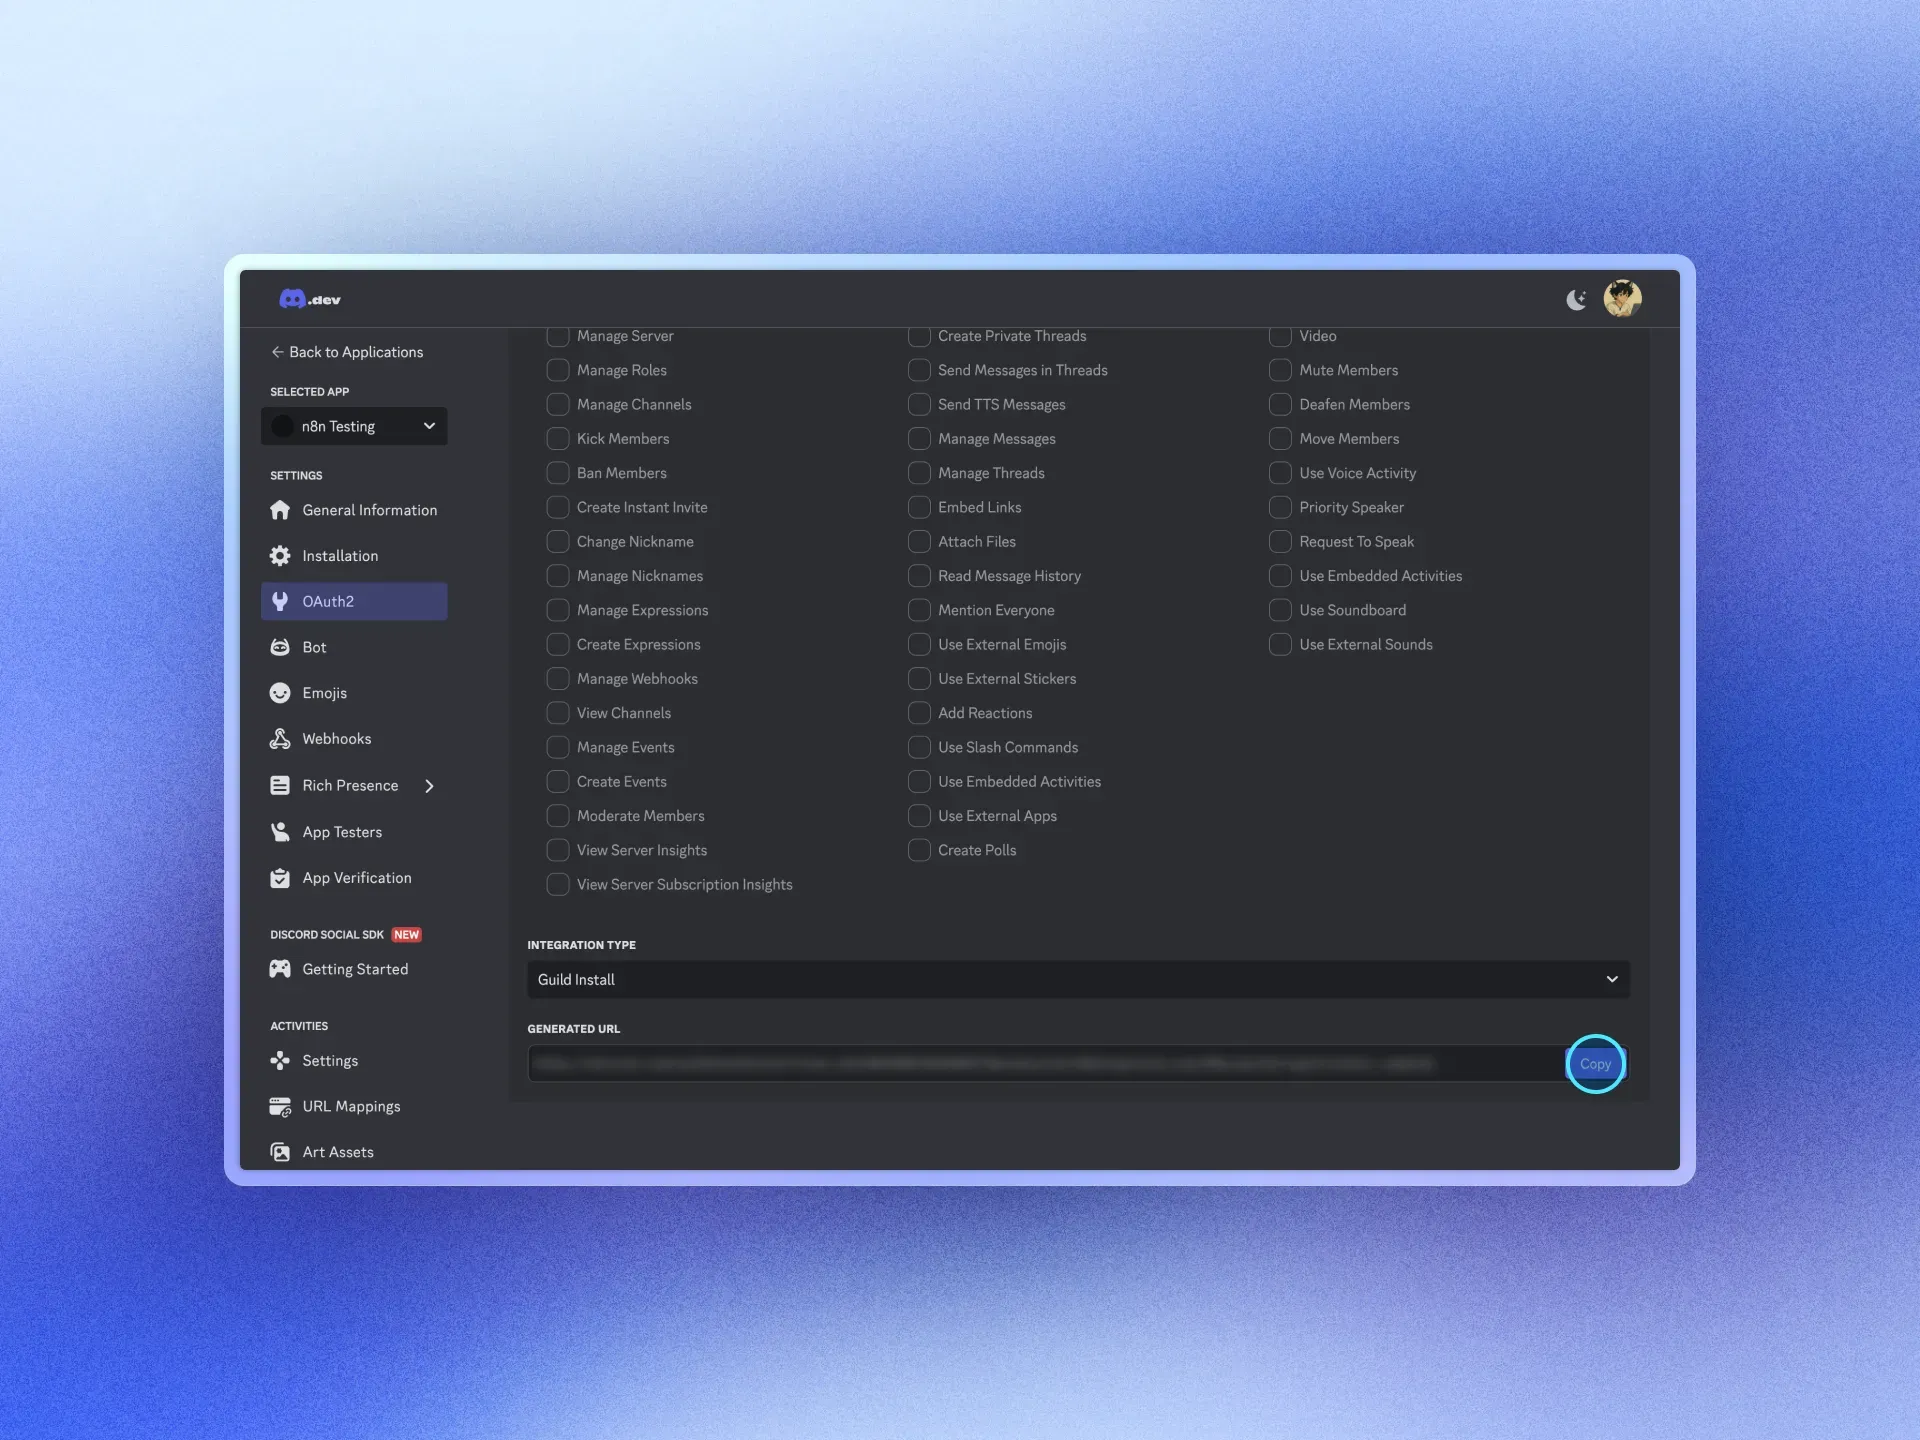Click the NEW badge beside Discord Social SDK

[x=407, y=935]
